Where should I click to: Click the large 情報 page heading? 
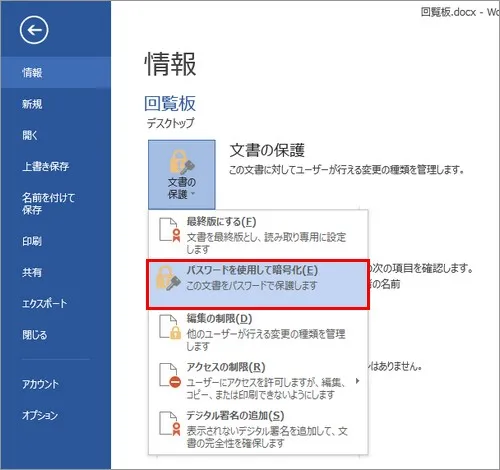tap(170, 64)
